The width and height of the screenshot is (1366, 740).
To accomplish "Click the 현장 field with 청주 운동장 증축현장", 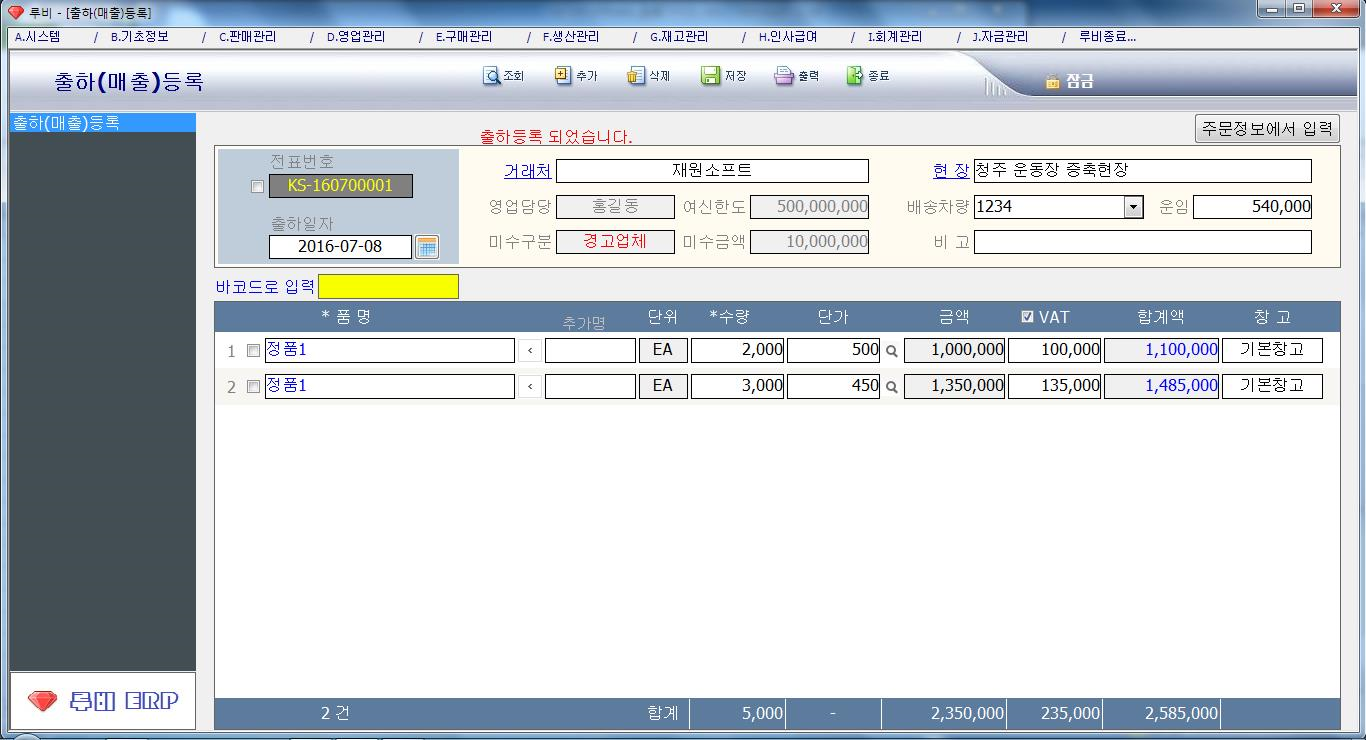I will (1142, 171).
